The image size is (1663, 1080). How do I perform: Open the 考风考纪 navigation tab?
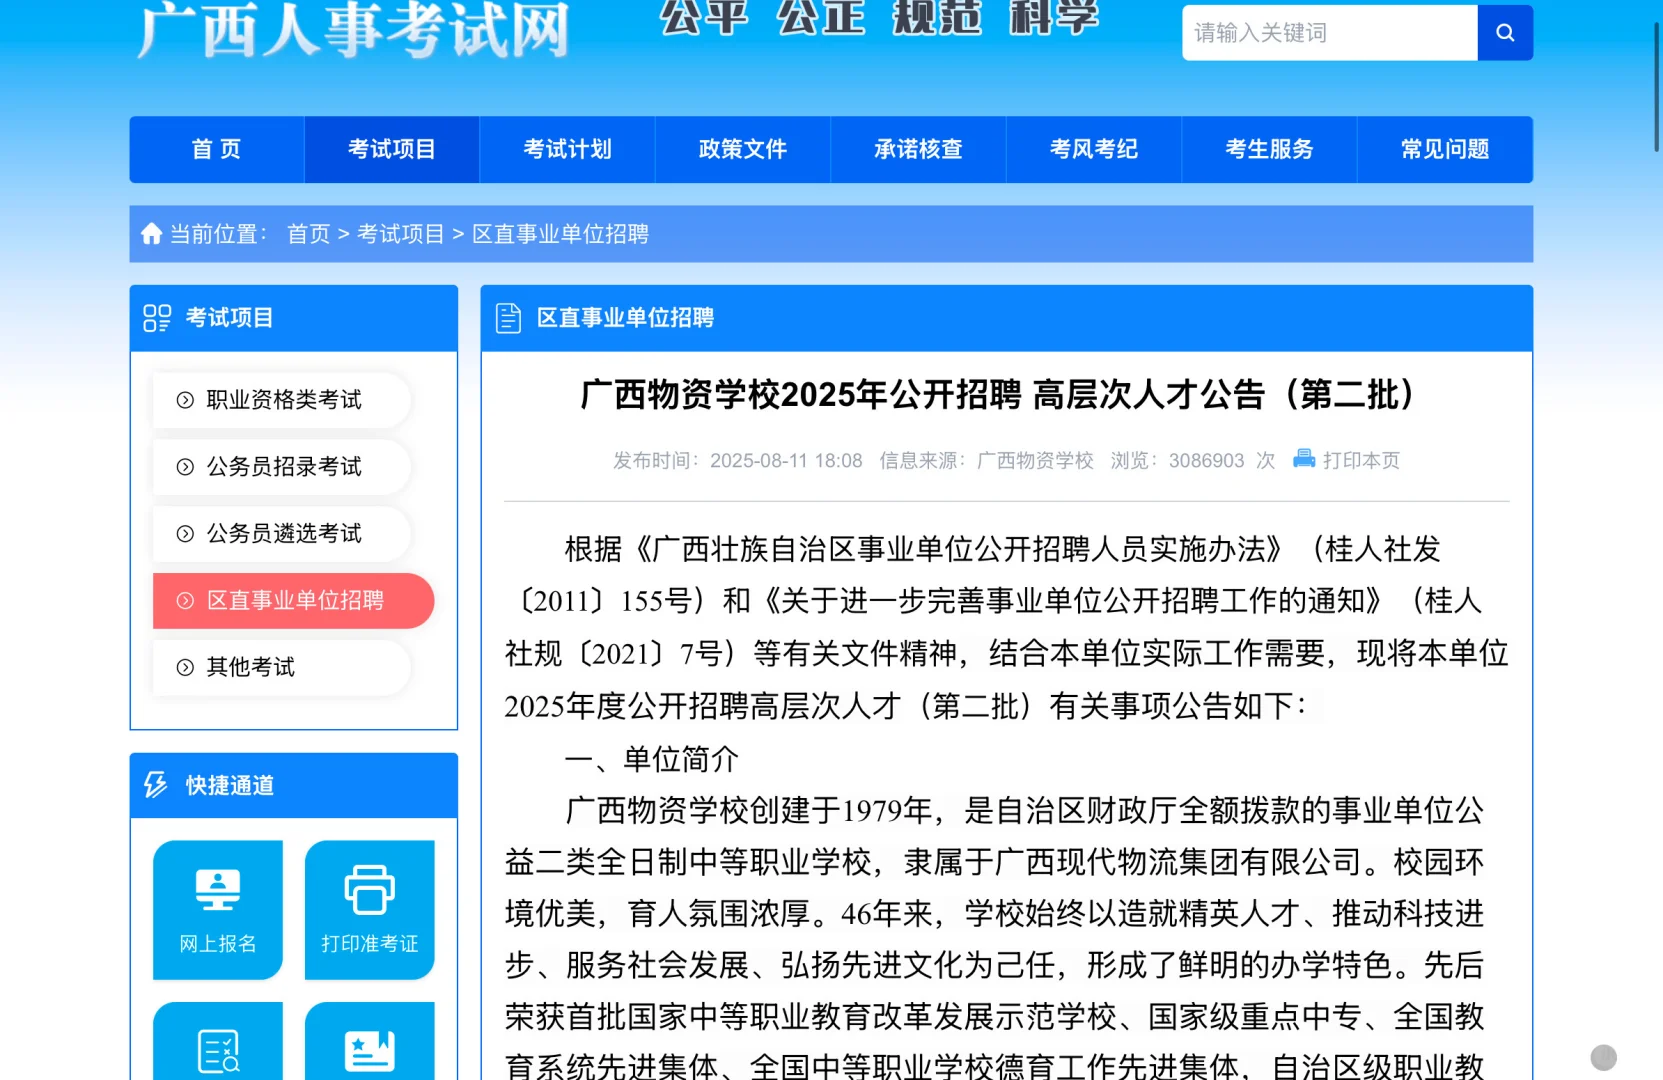click(1094, 149)
